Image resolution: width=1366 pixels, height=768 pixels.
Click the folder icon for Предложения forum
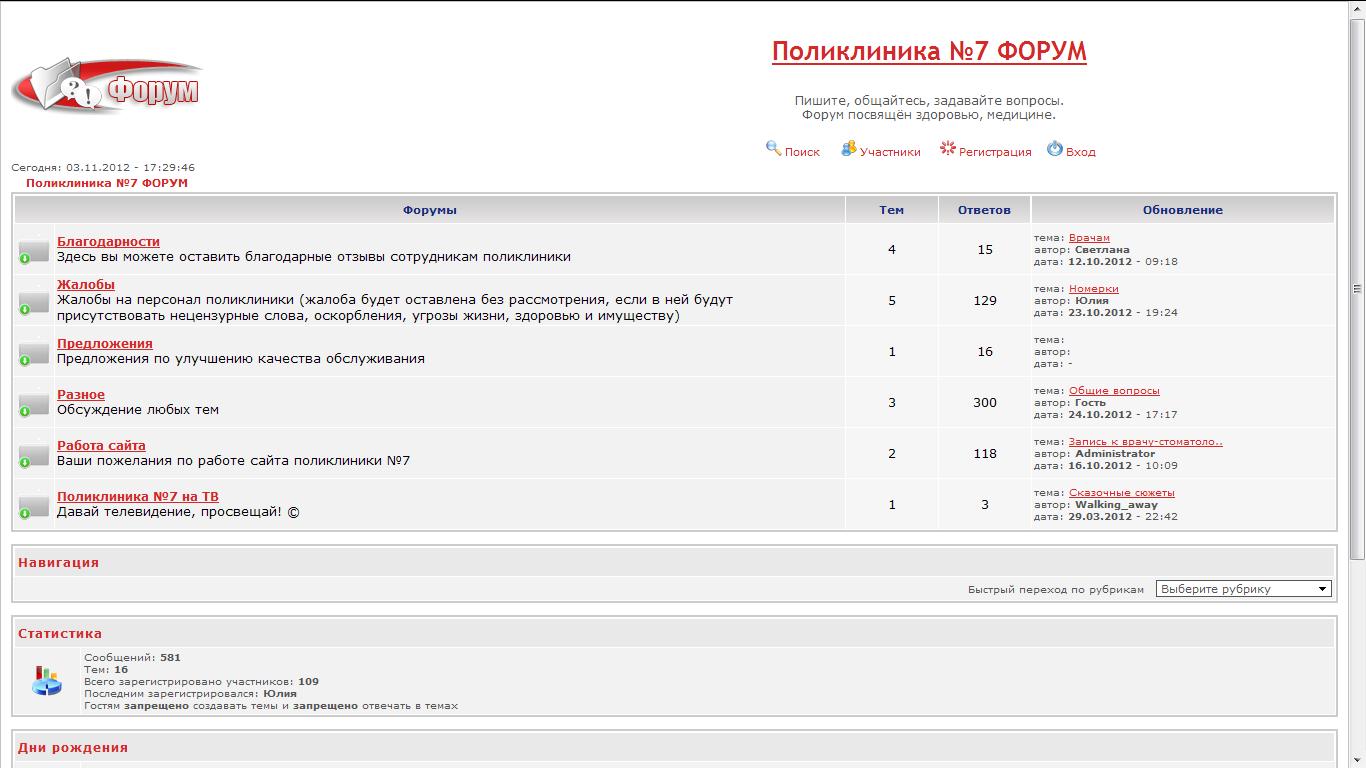point(34,352)
